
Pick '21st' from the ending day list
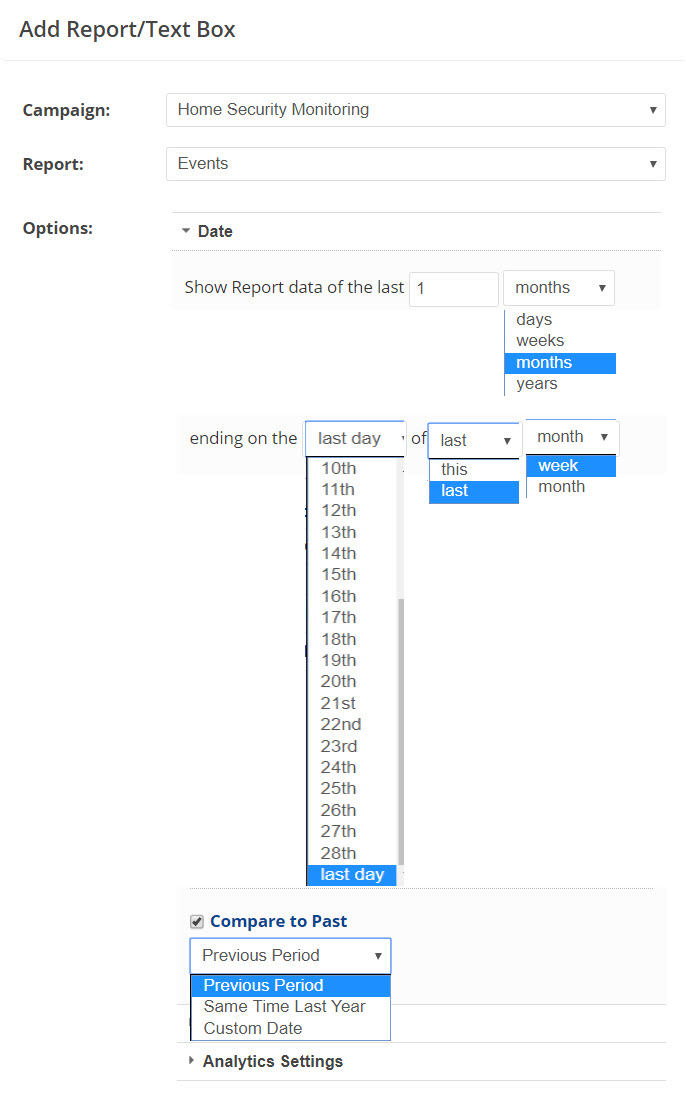(x=338, y=703)
